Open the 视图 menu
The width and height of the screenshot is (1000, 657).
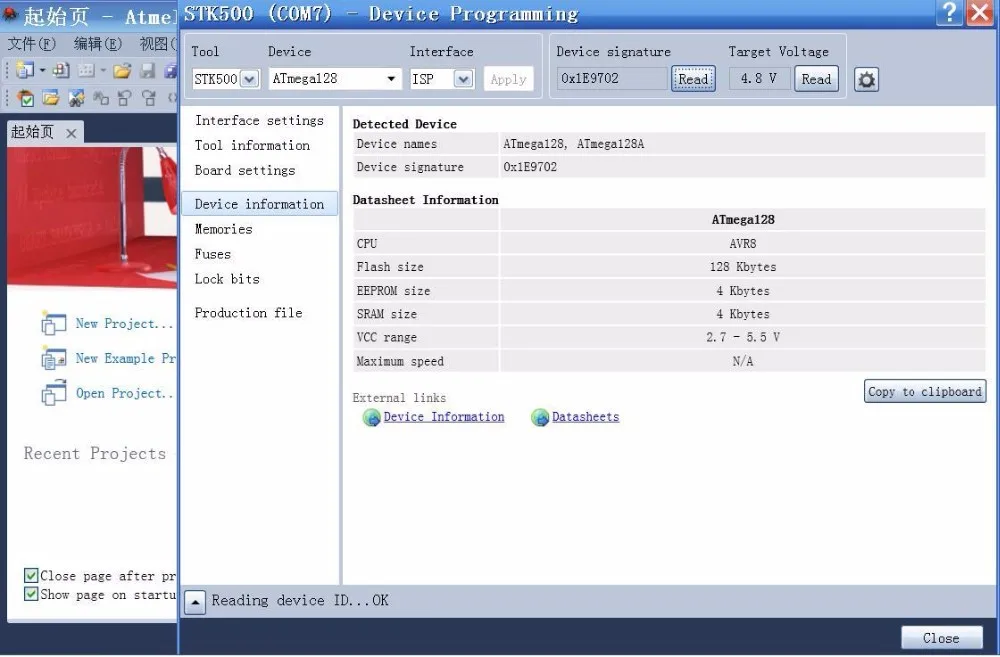tap(156, 43)
